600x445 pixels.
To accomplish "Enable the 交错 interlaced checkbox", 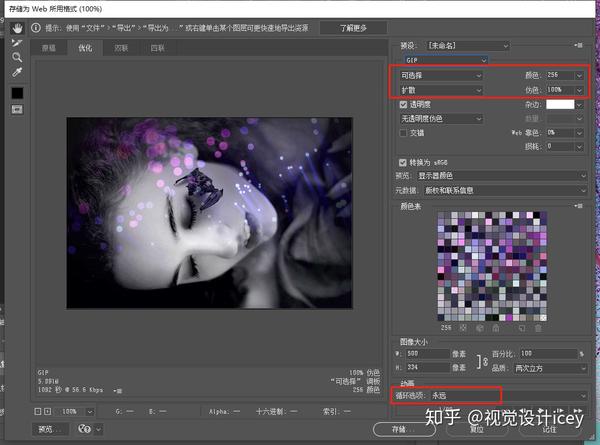I will pos(403,133).
